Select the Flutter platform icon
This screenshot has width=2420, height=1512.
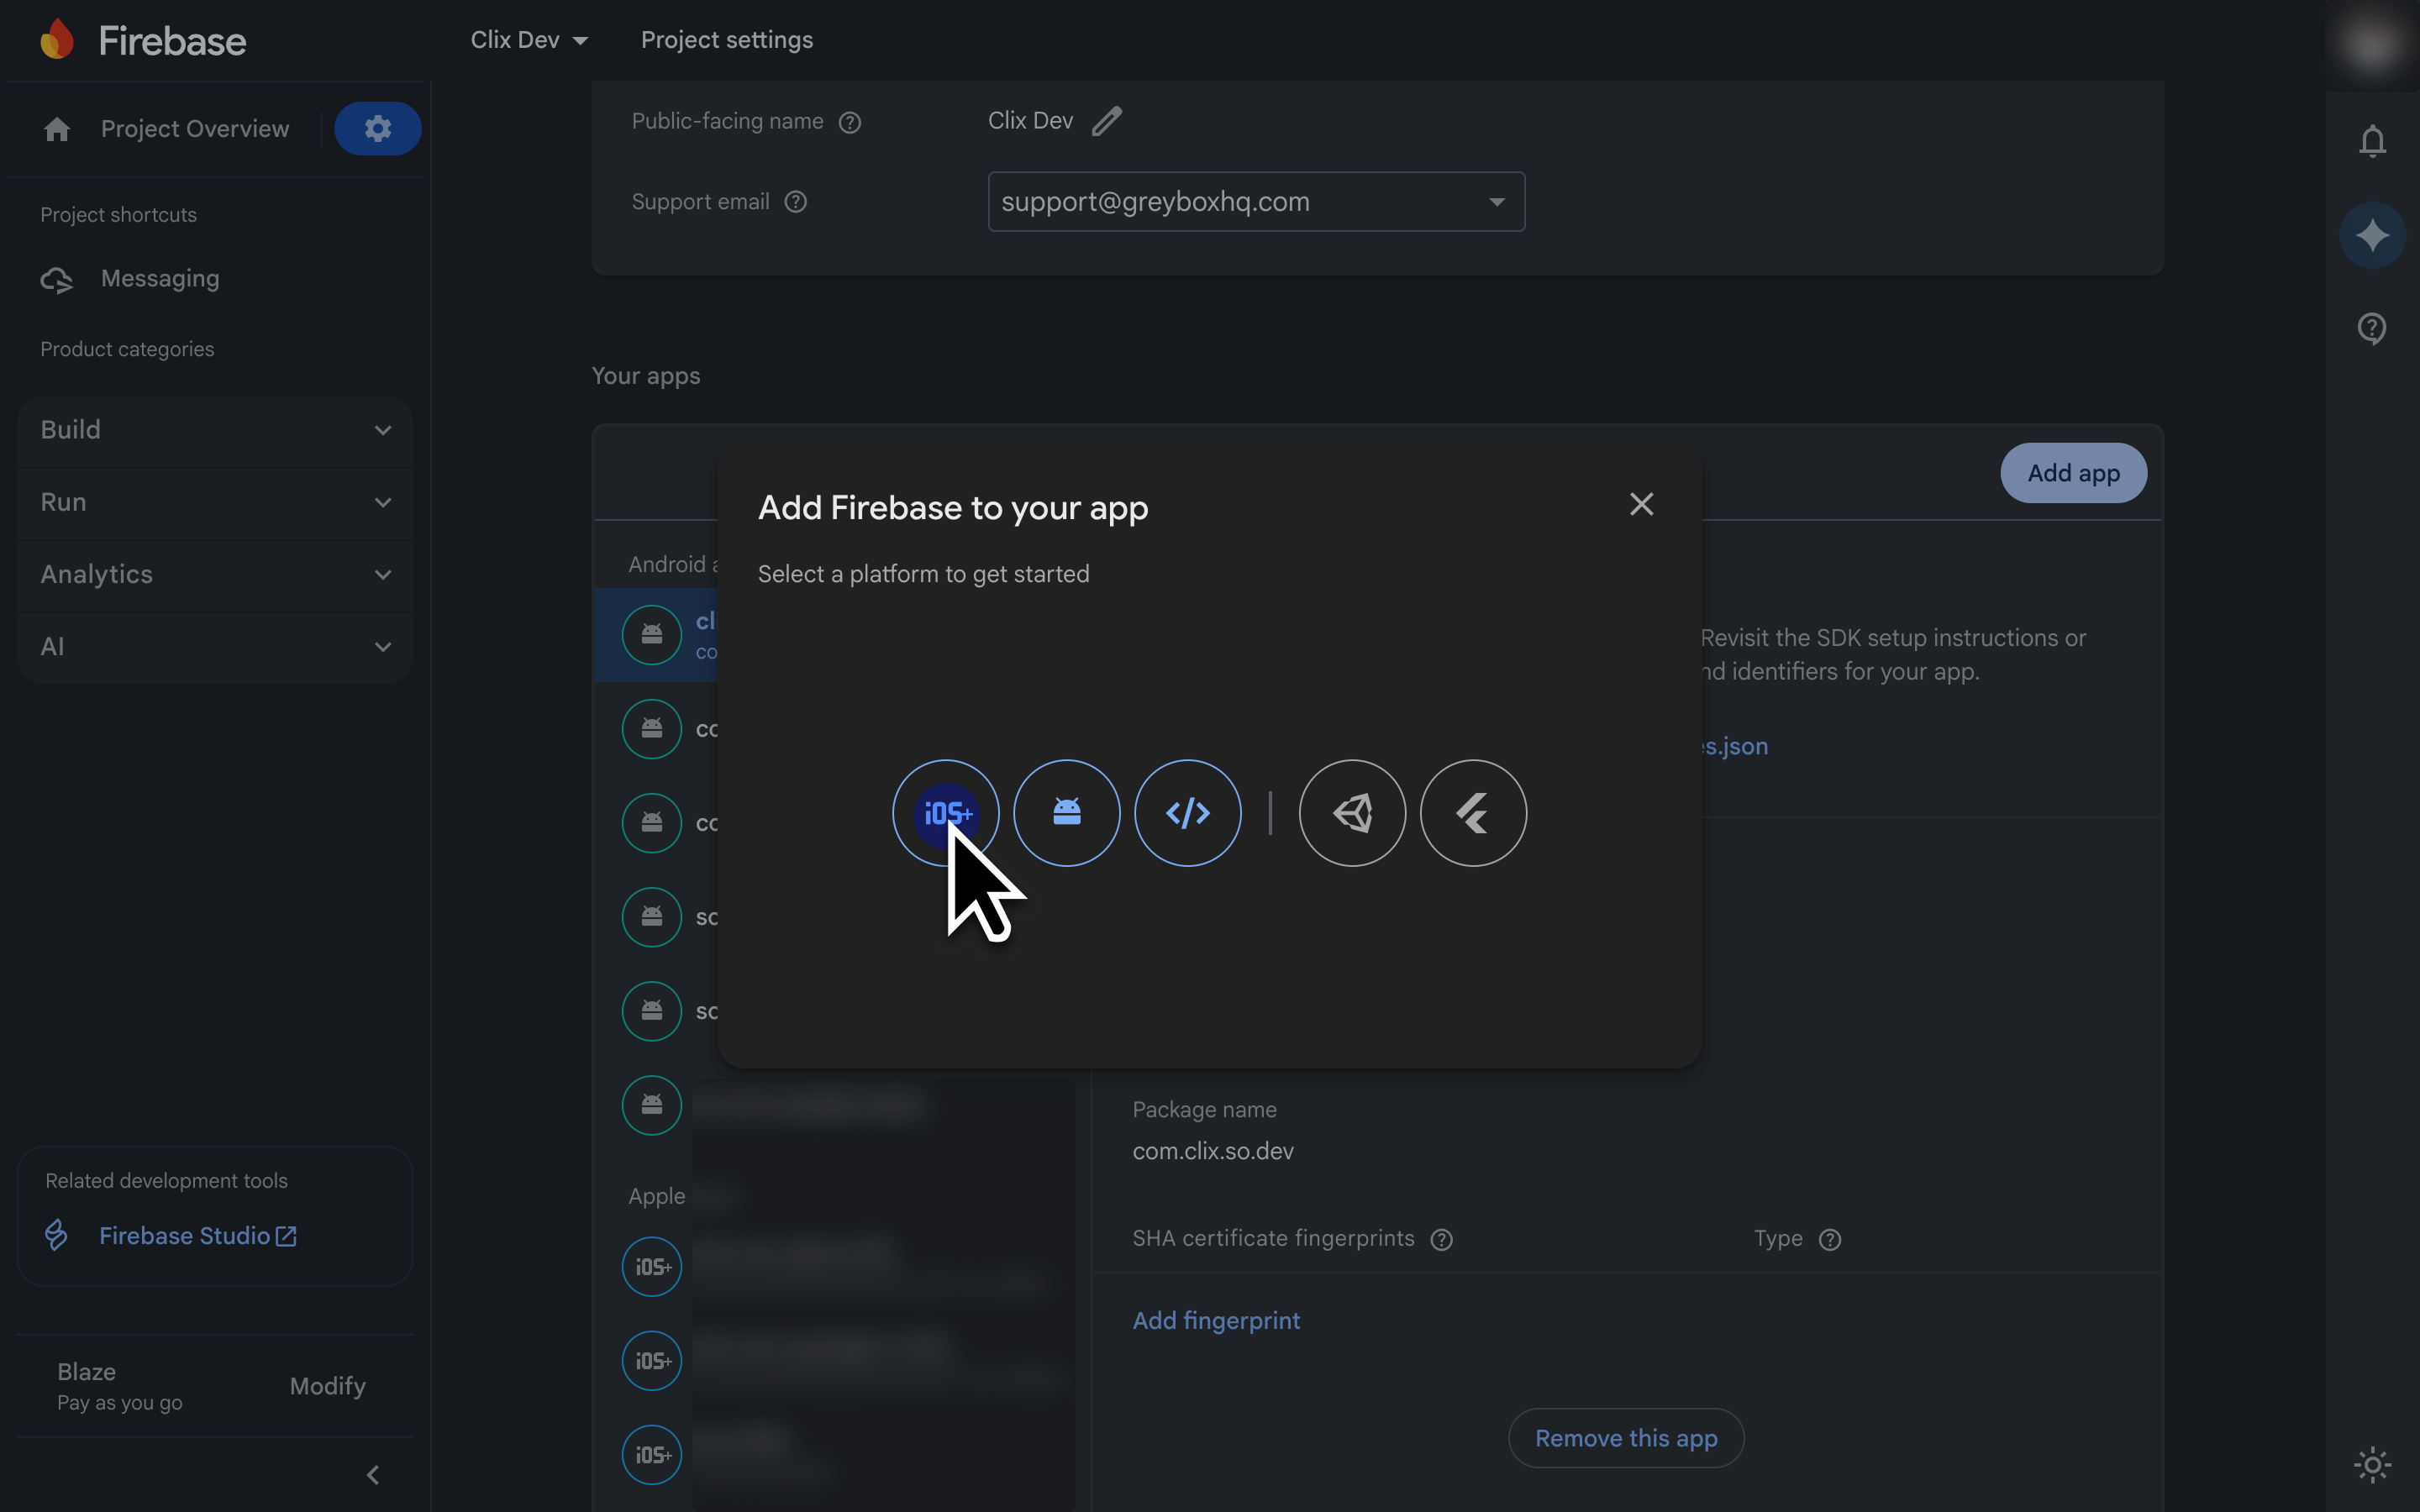click(1473, 813)
